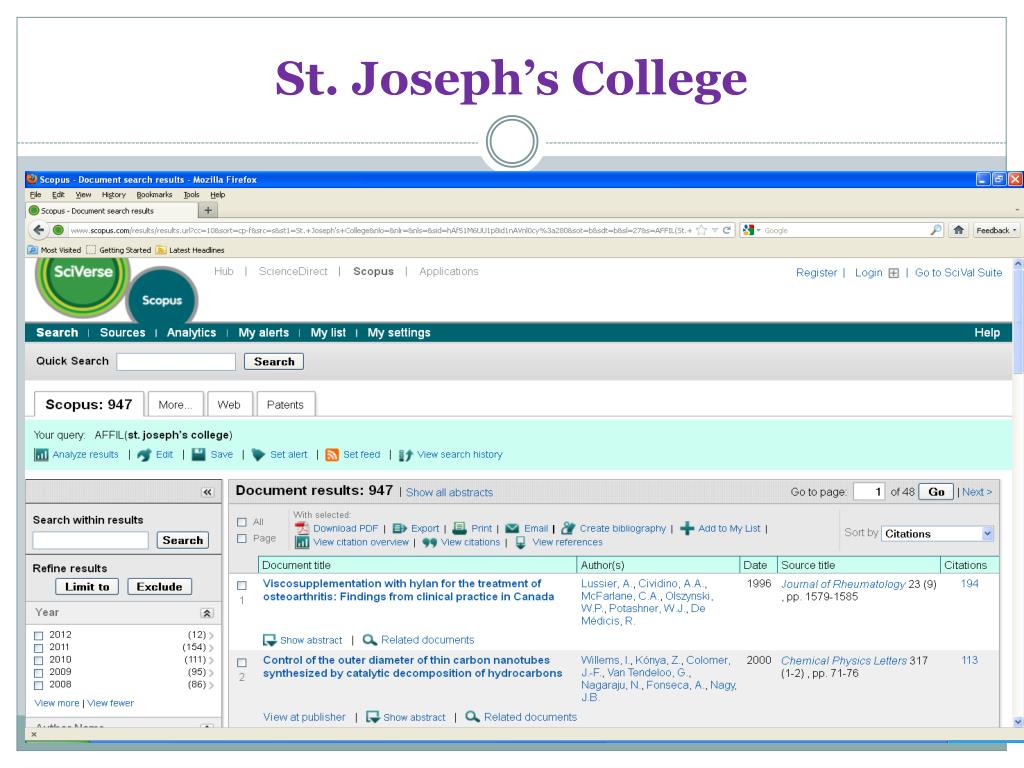This screenshot has height=768, width=1024.
Task: Click the browser Back arrow button
Action: pyautogui.click(x=39, y=230)
